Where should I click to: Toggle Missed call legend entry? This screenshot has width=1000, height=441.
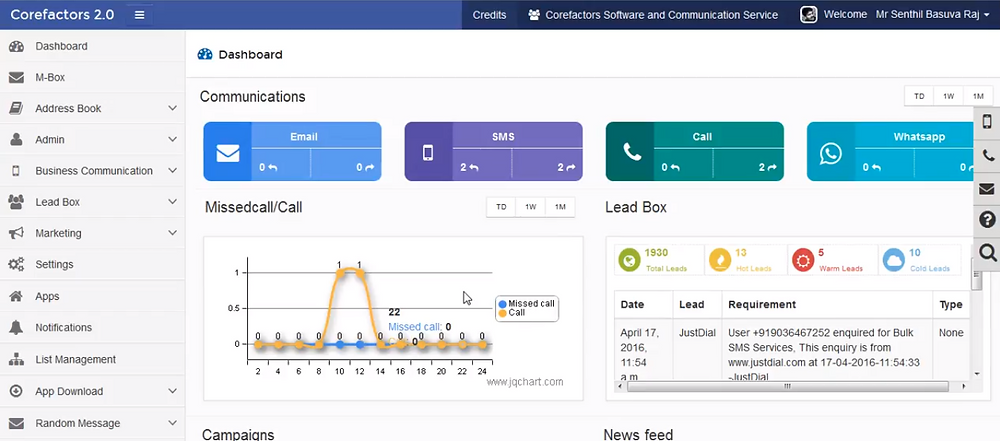527,304
